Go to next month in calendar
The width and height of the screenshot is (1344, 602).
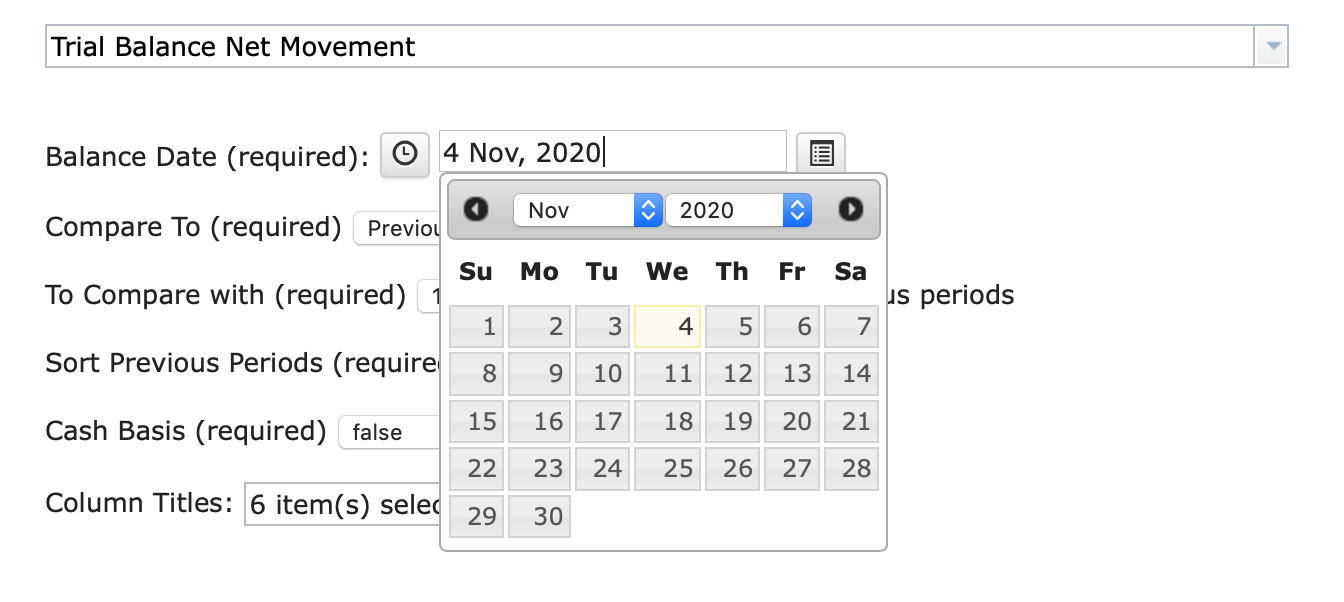[x=850, y=209]
